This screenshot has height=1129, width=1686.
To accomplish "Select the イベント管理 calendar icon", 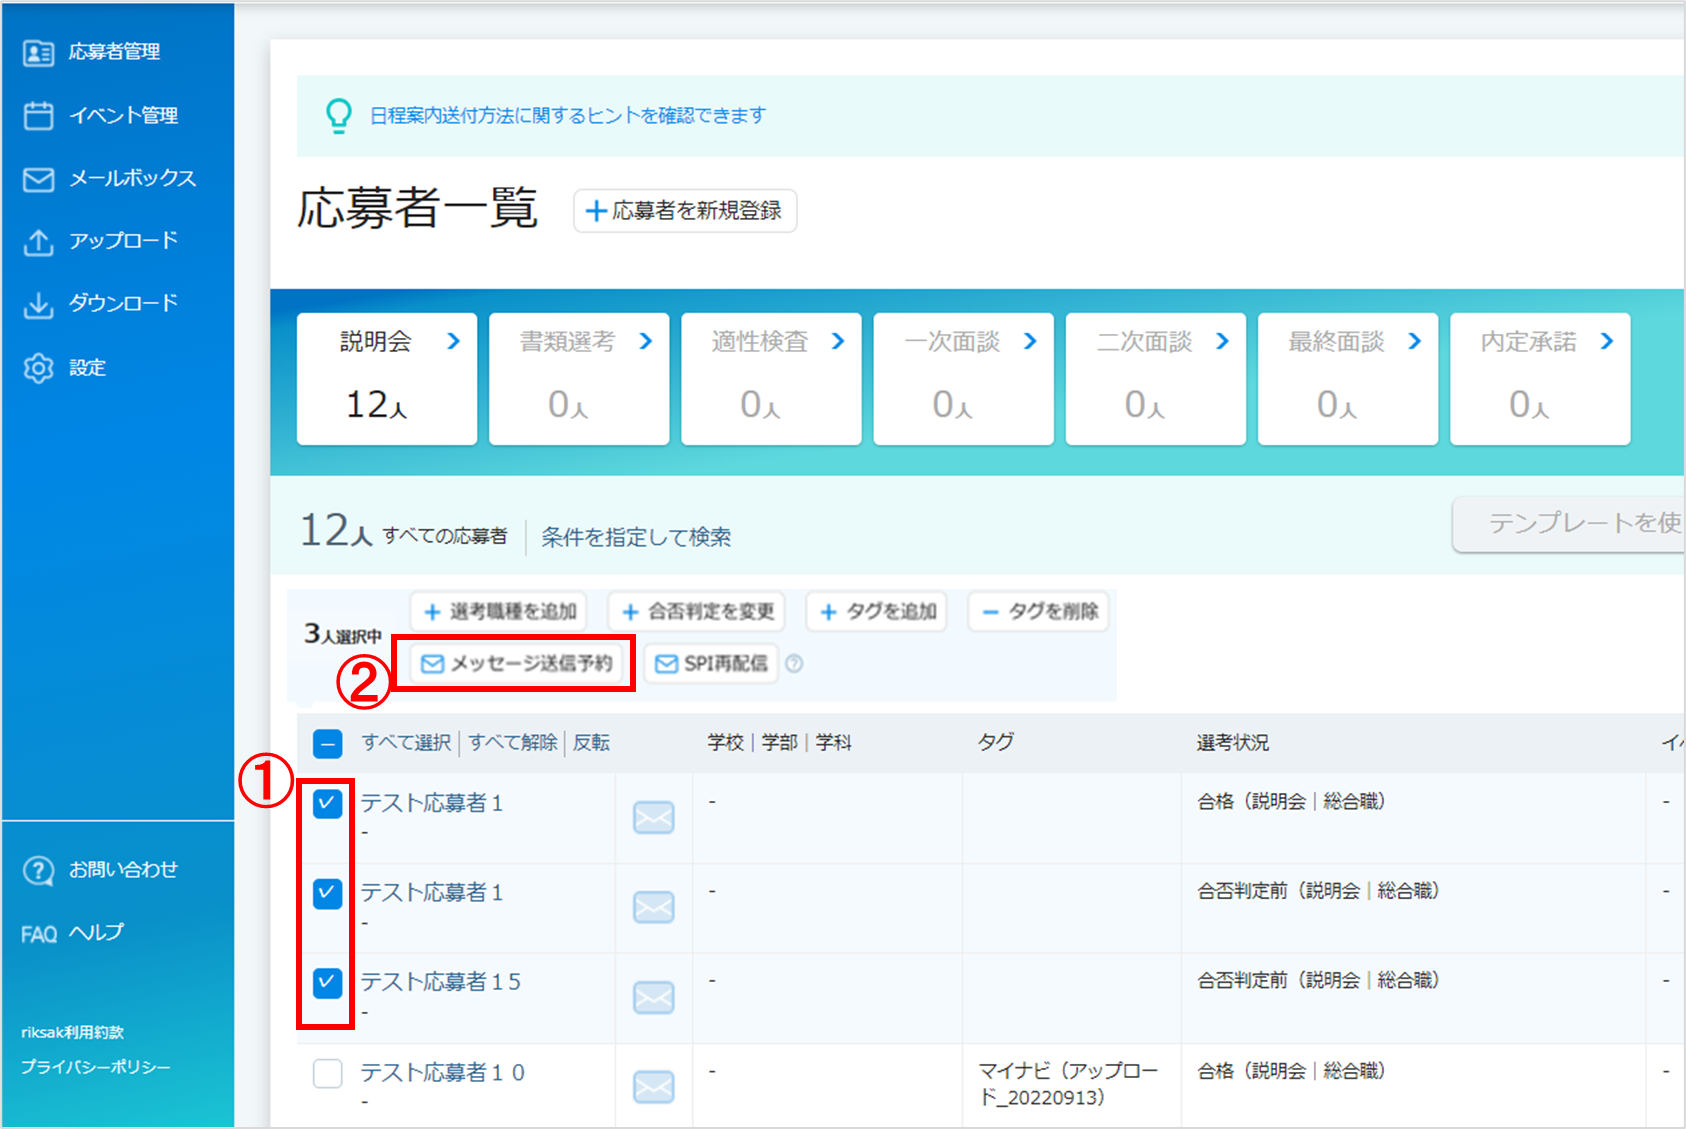I will pos(37,115).
